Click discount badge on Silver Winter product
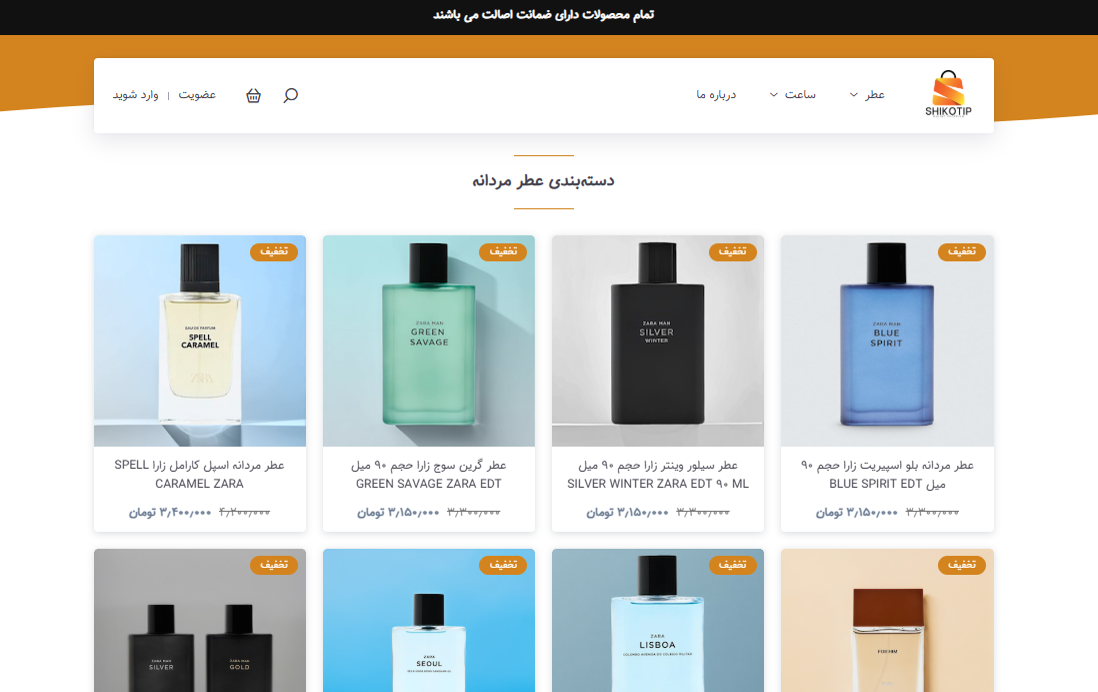1098x692 pixels. pos(732,251)
